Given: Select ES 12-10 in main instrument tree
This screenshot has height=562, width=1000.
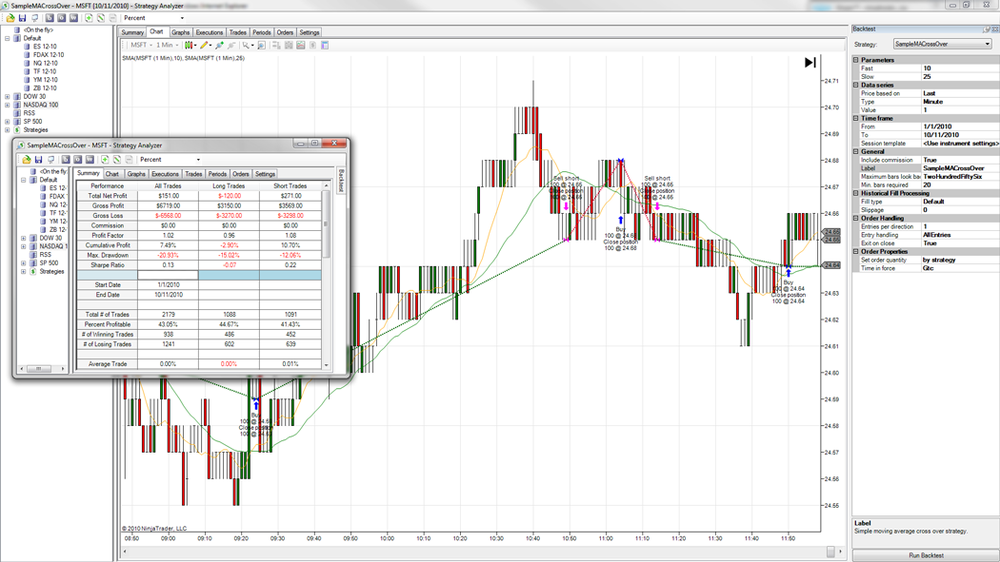Looking at the screenshot, I should tap(45, 47).
